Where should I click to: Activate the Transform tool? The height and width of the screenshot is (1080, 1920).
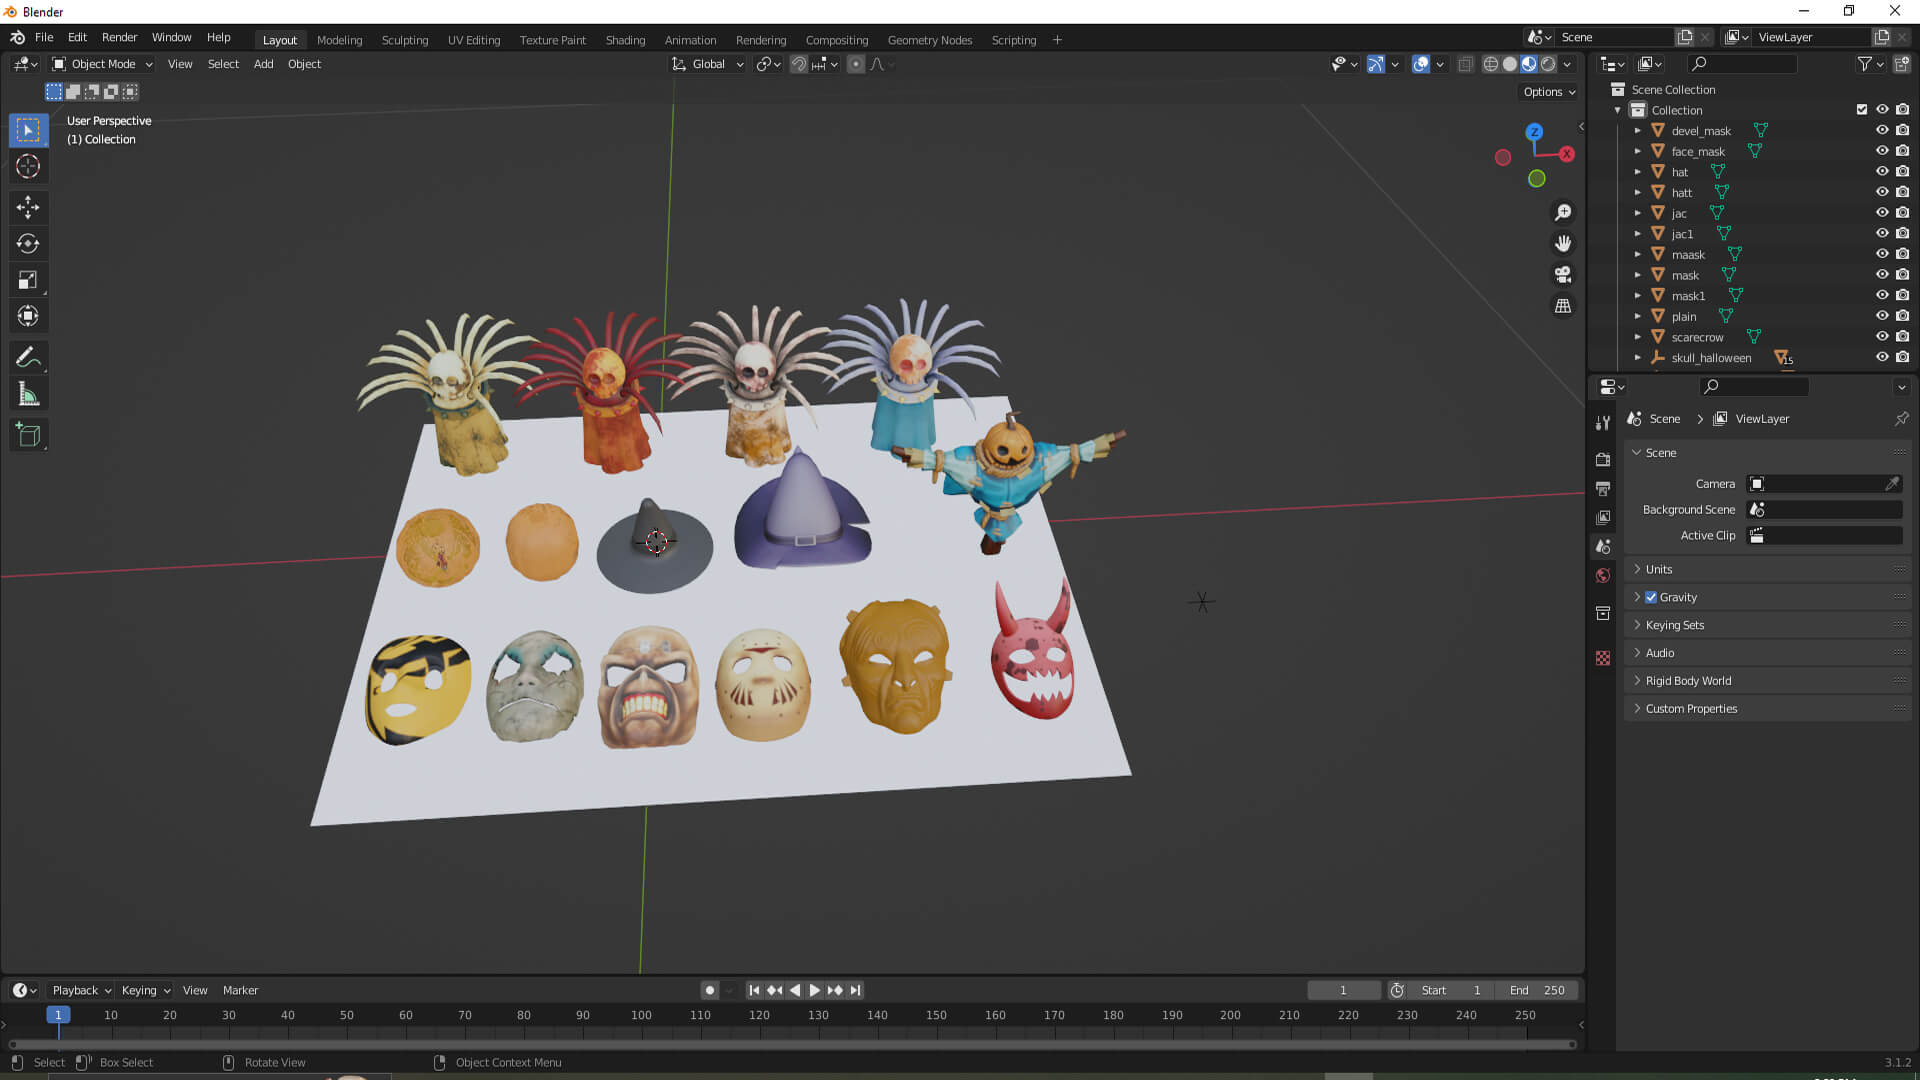tap(28, 316)
